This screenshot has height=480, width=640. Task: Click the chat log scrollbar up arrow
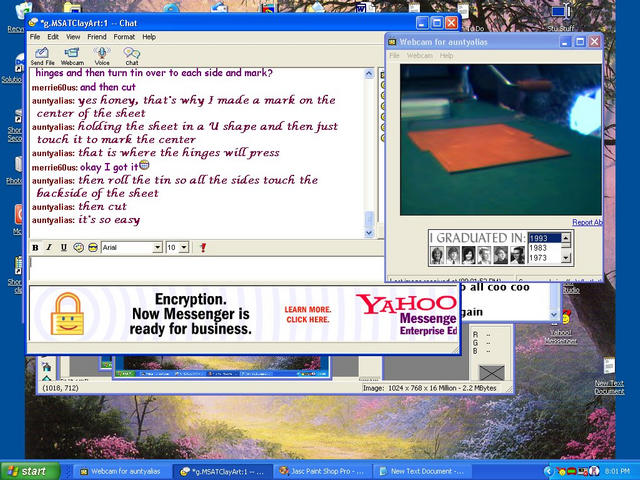click(369, 74)
